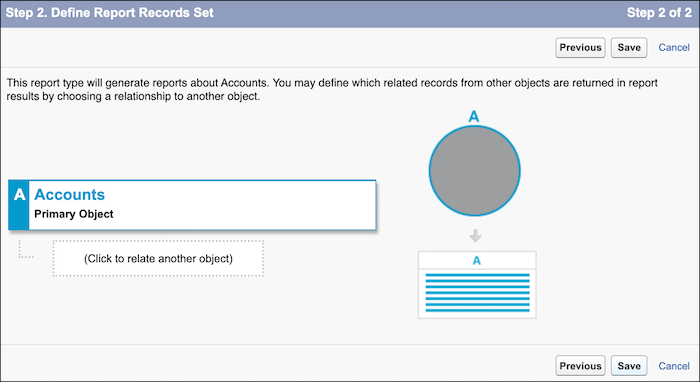Click the top Save button

point(629,48)
